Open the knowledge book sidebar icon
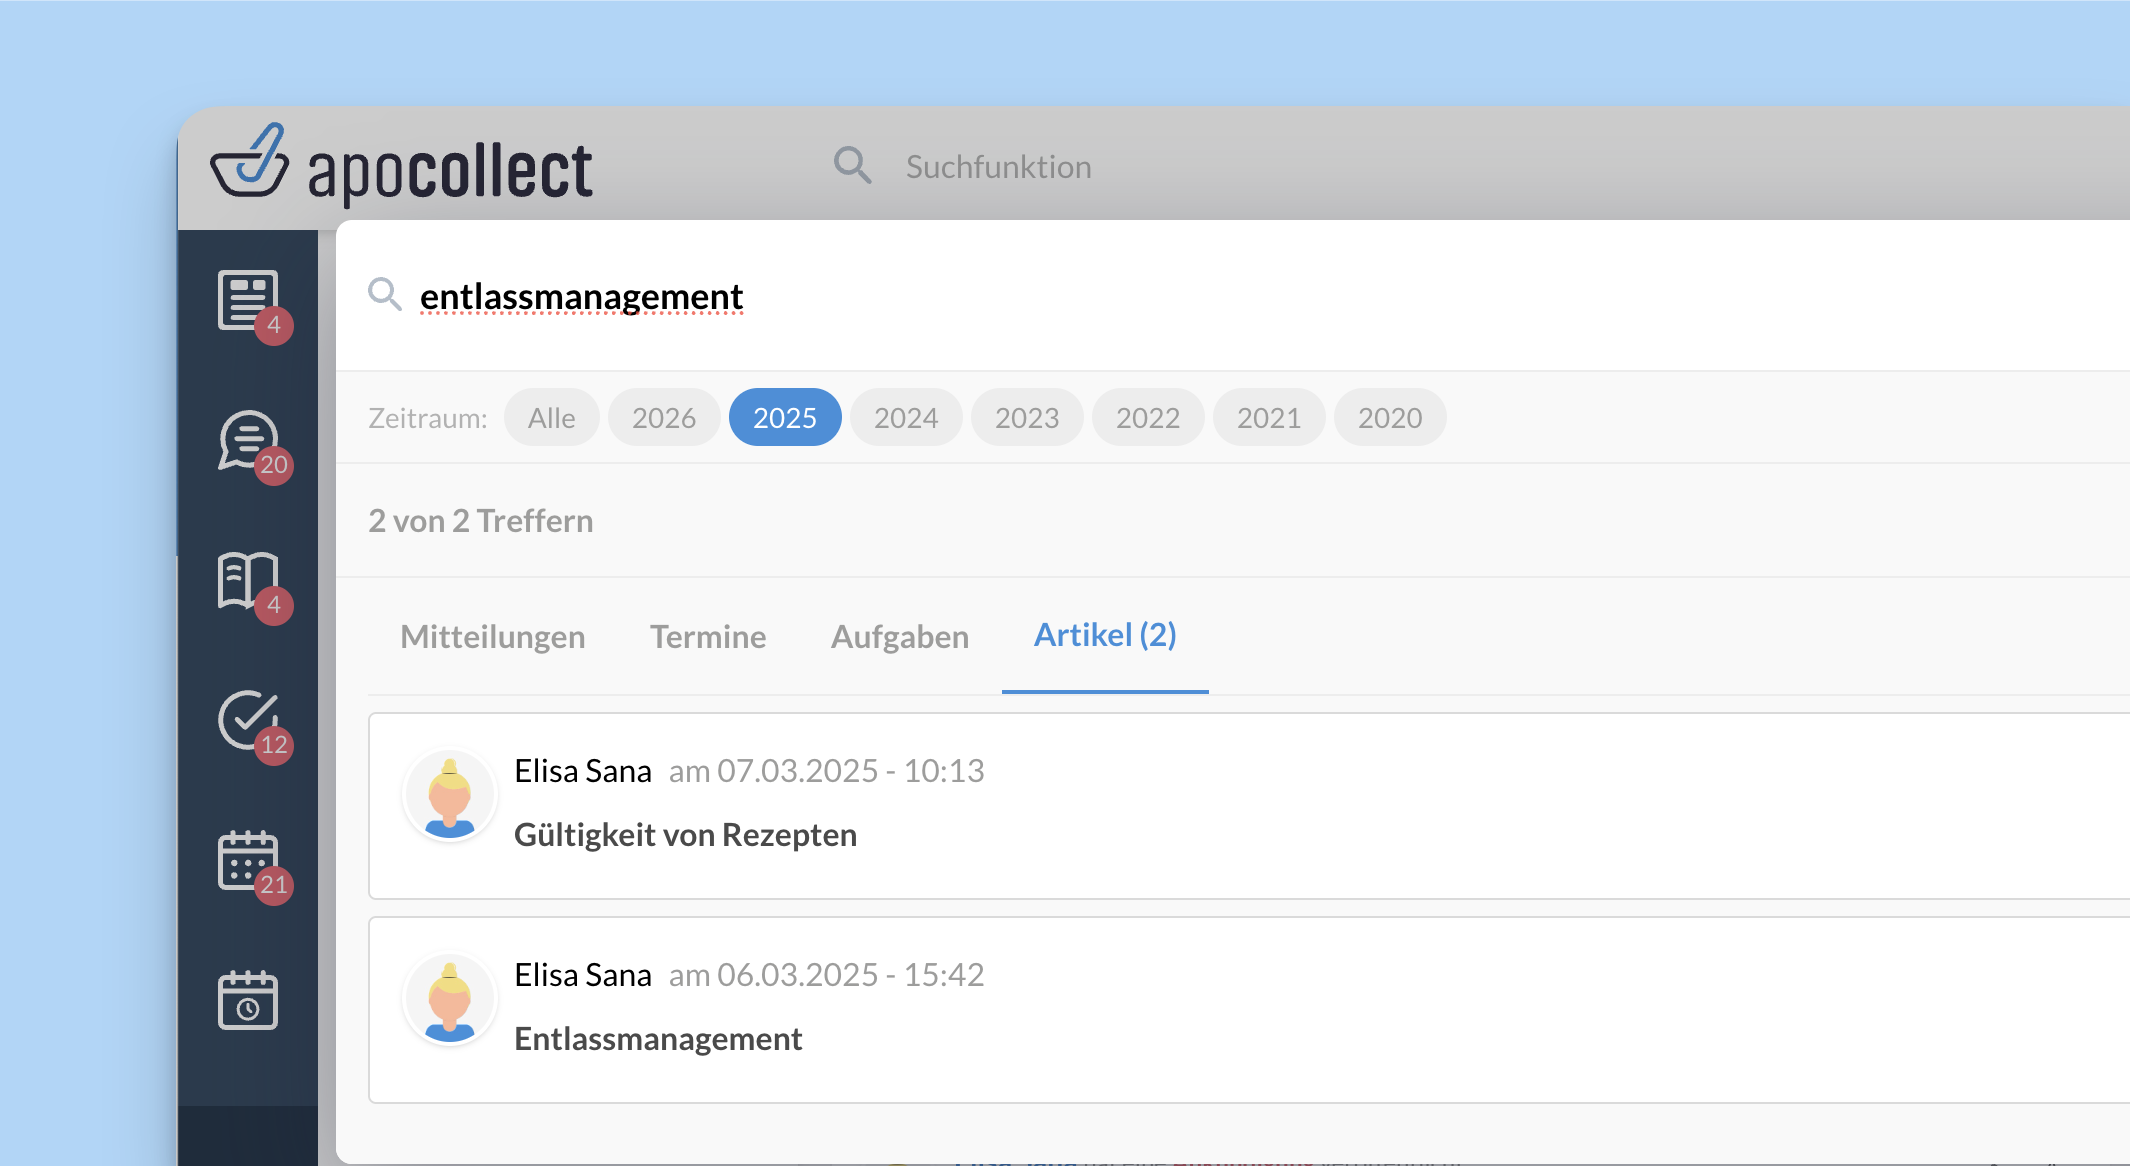Viewport: 2130px width, 1166px height. (248, 580)
